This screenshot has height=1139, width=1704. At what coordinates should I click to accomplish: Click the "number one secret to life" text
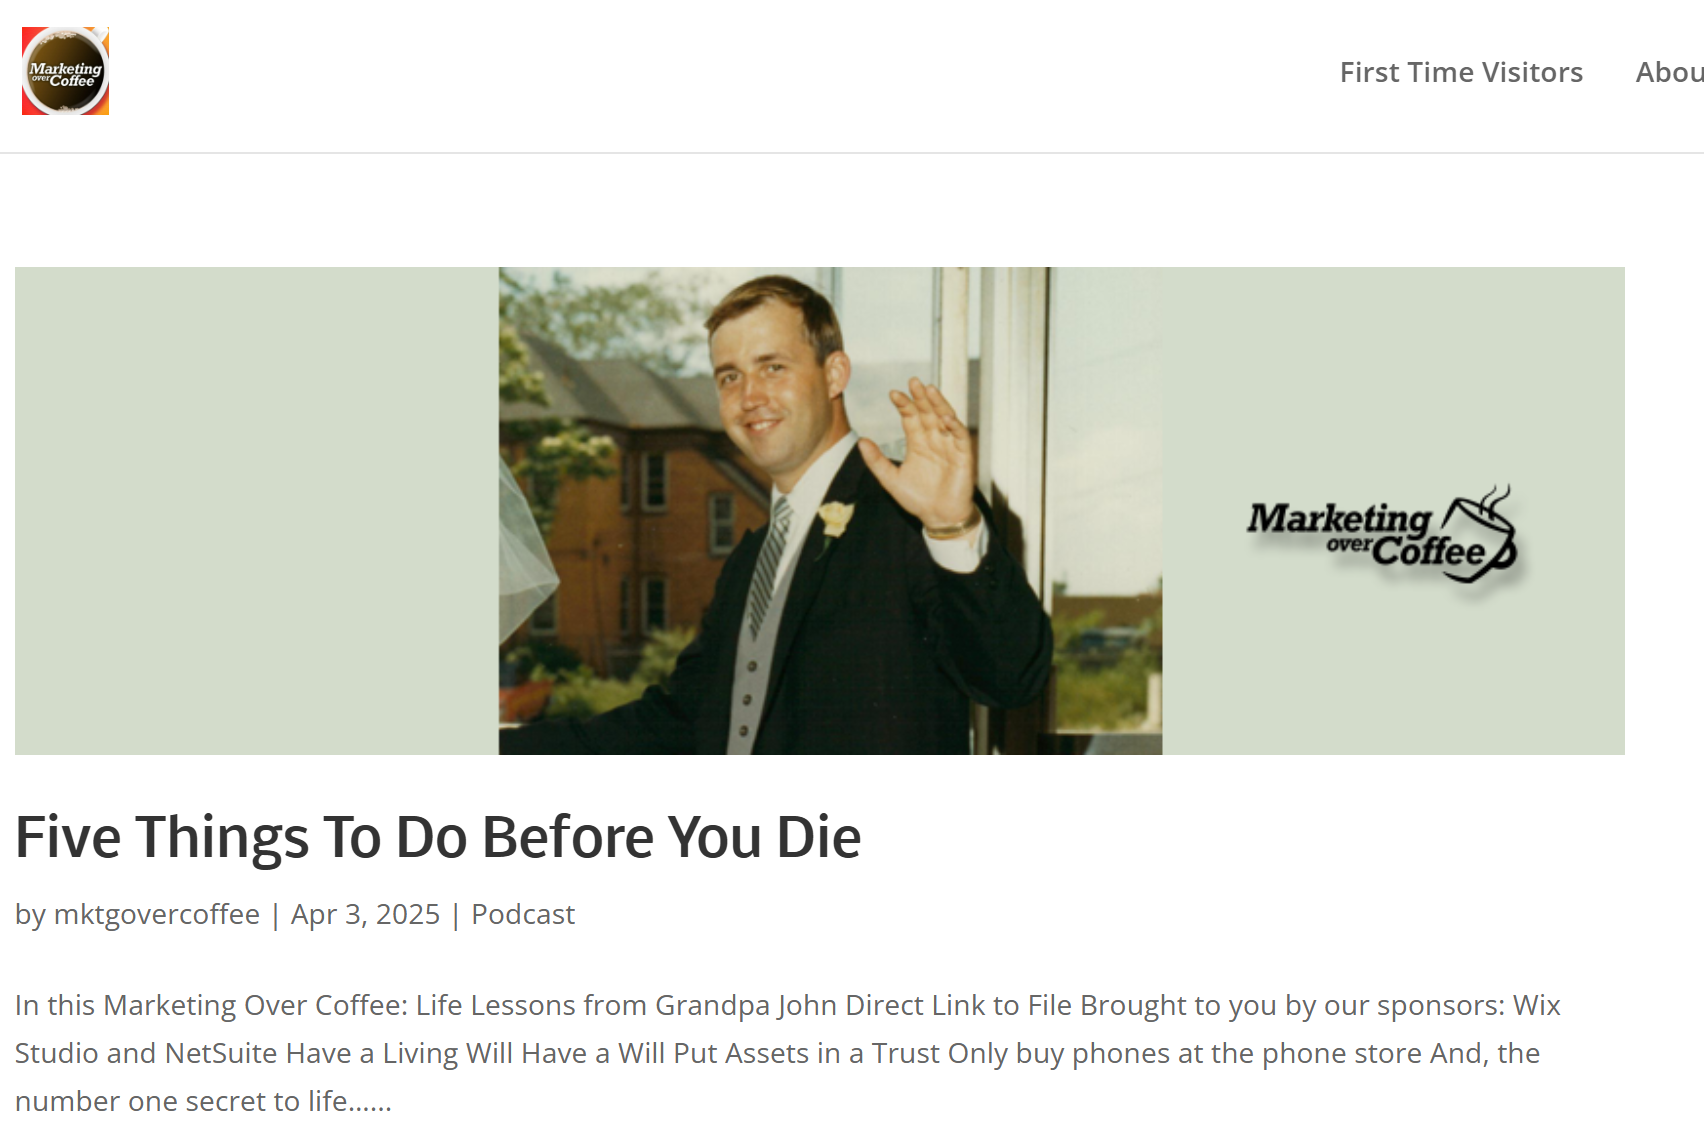(181, 1101)
